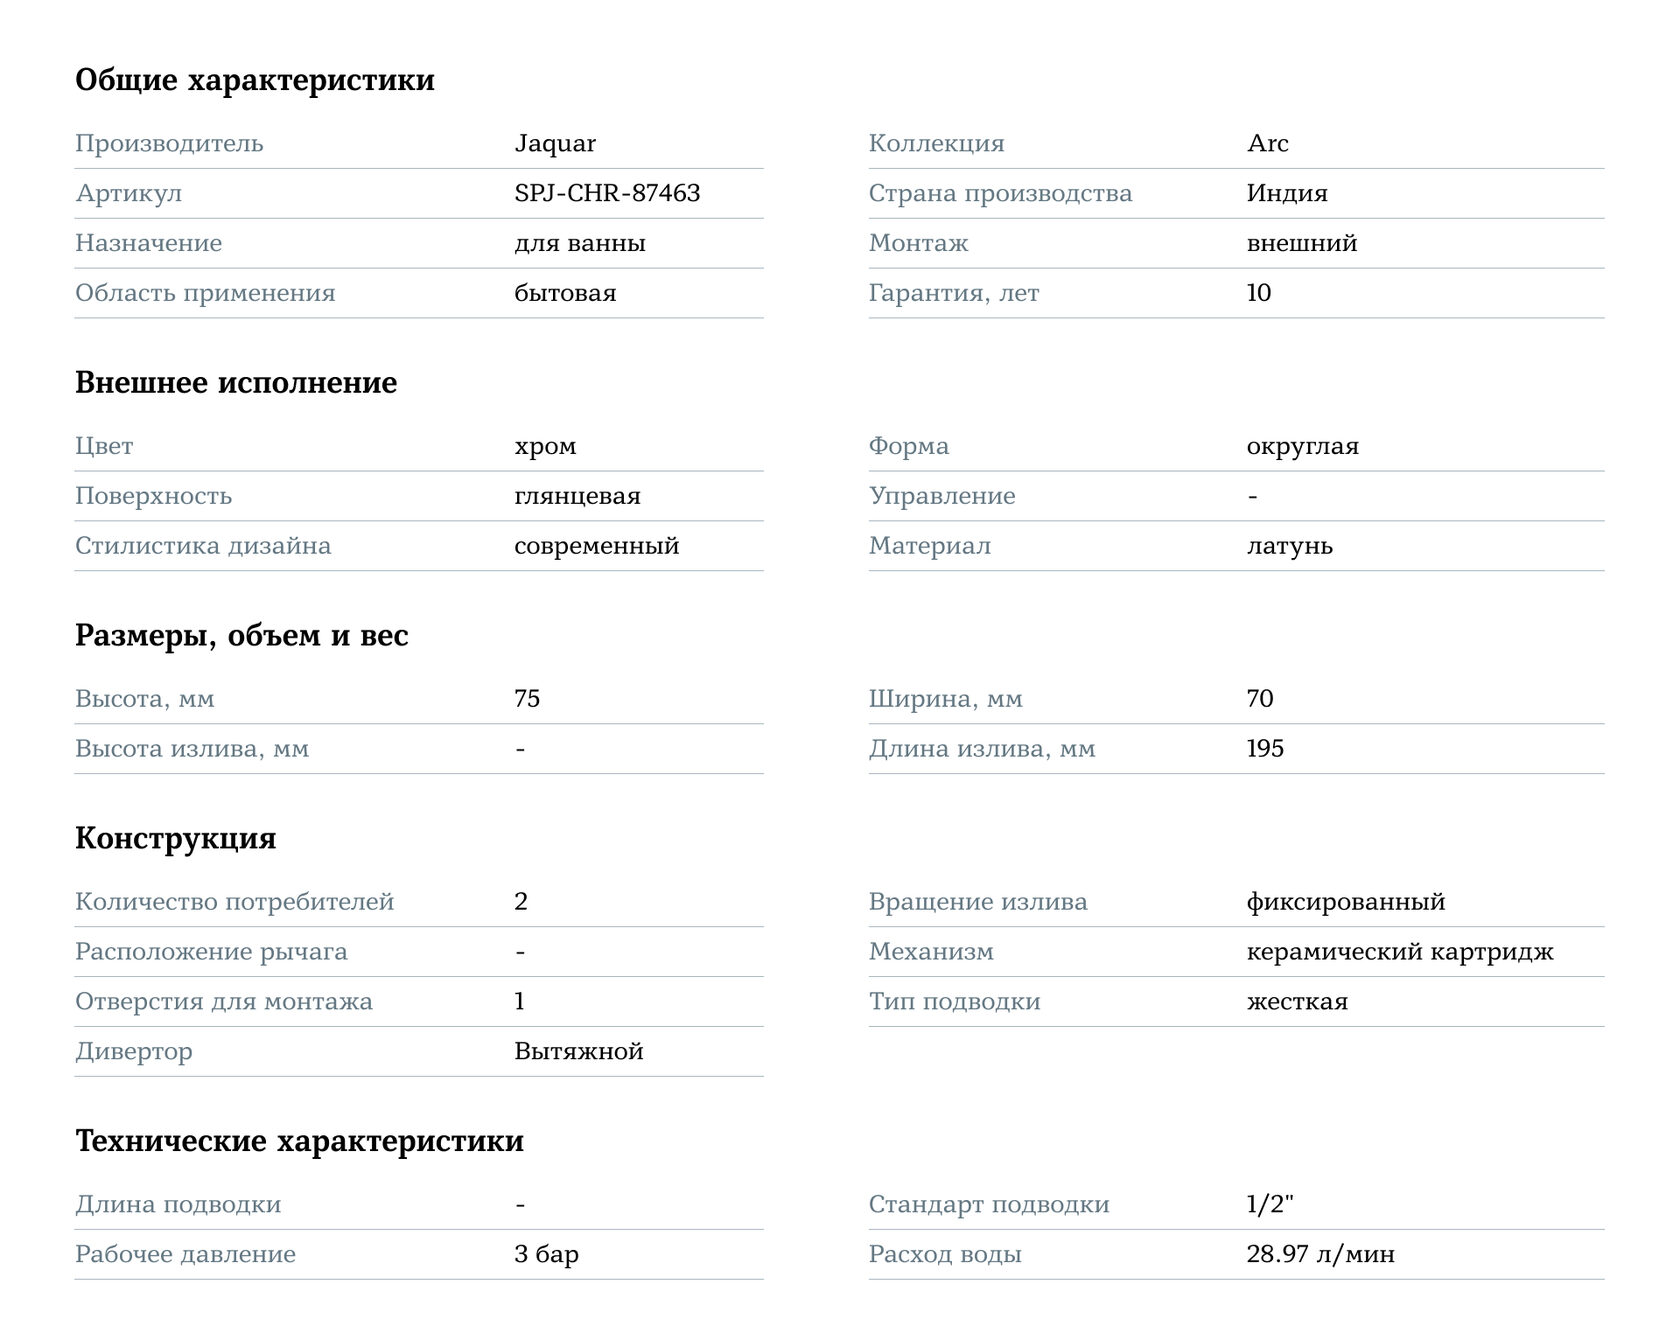Click the "Общие характеристики" section heading

[255, 80]
